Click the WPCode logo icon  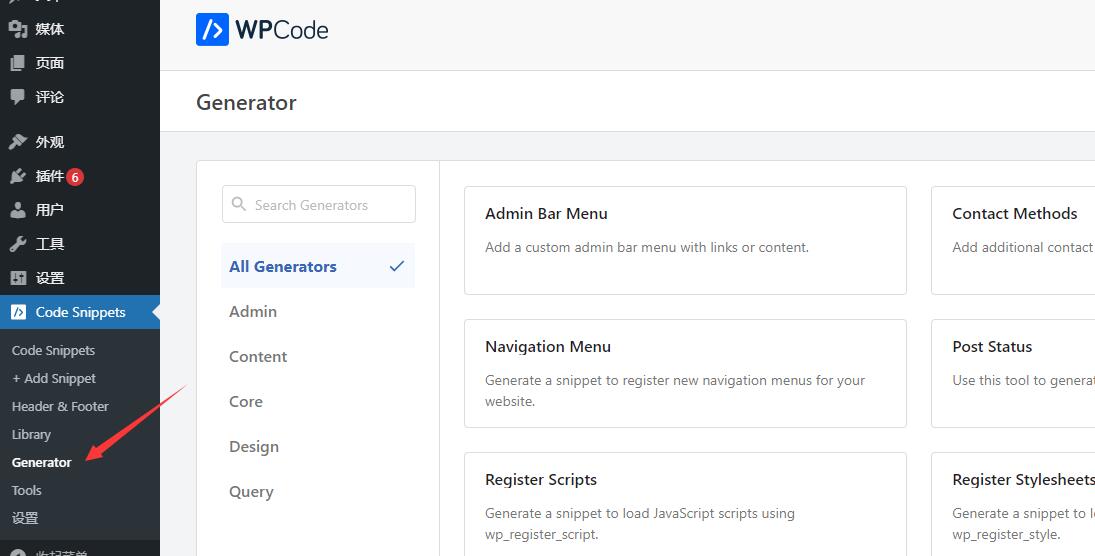point(212,29)
